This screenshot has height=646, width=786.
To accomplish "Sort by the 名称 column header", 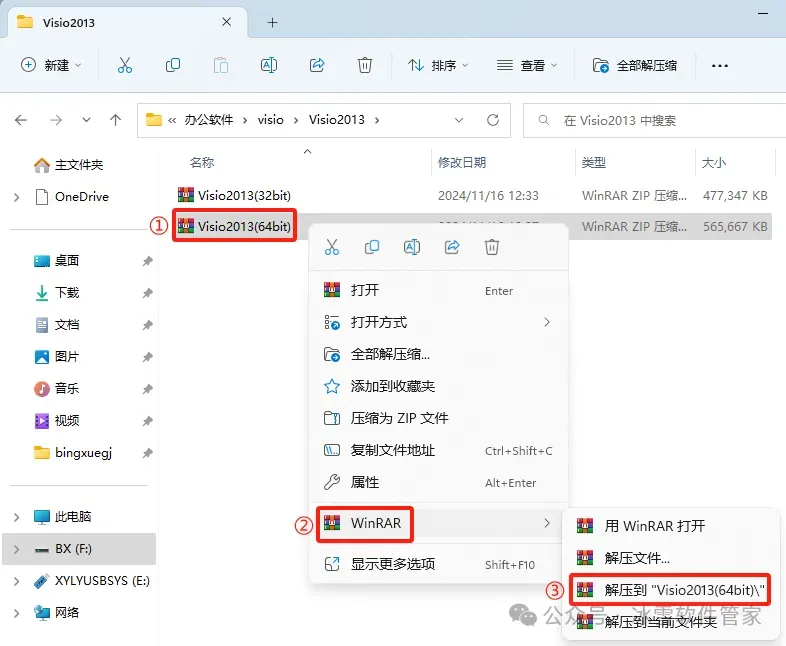I will point(202,162).
